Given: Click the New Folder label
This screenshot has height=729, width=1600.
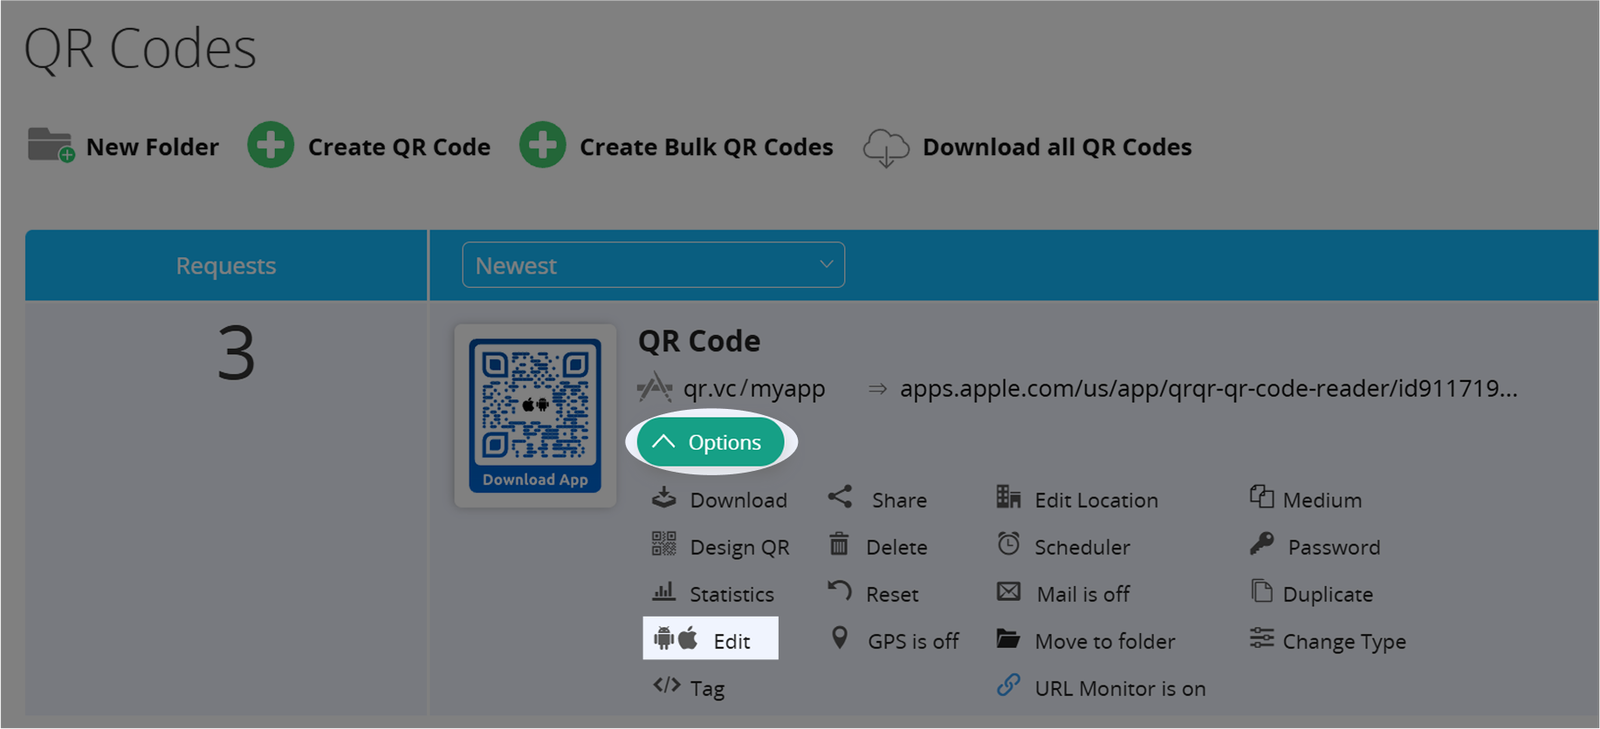Looking at the screenshot, I should (152, 147).
